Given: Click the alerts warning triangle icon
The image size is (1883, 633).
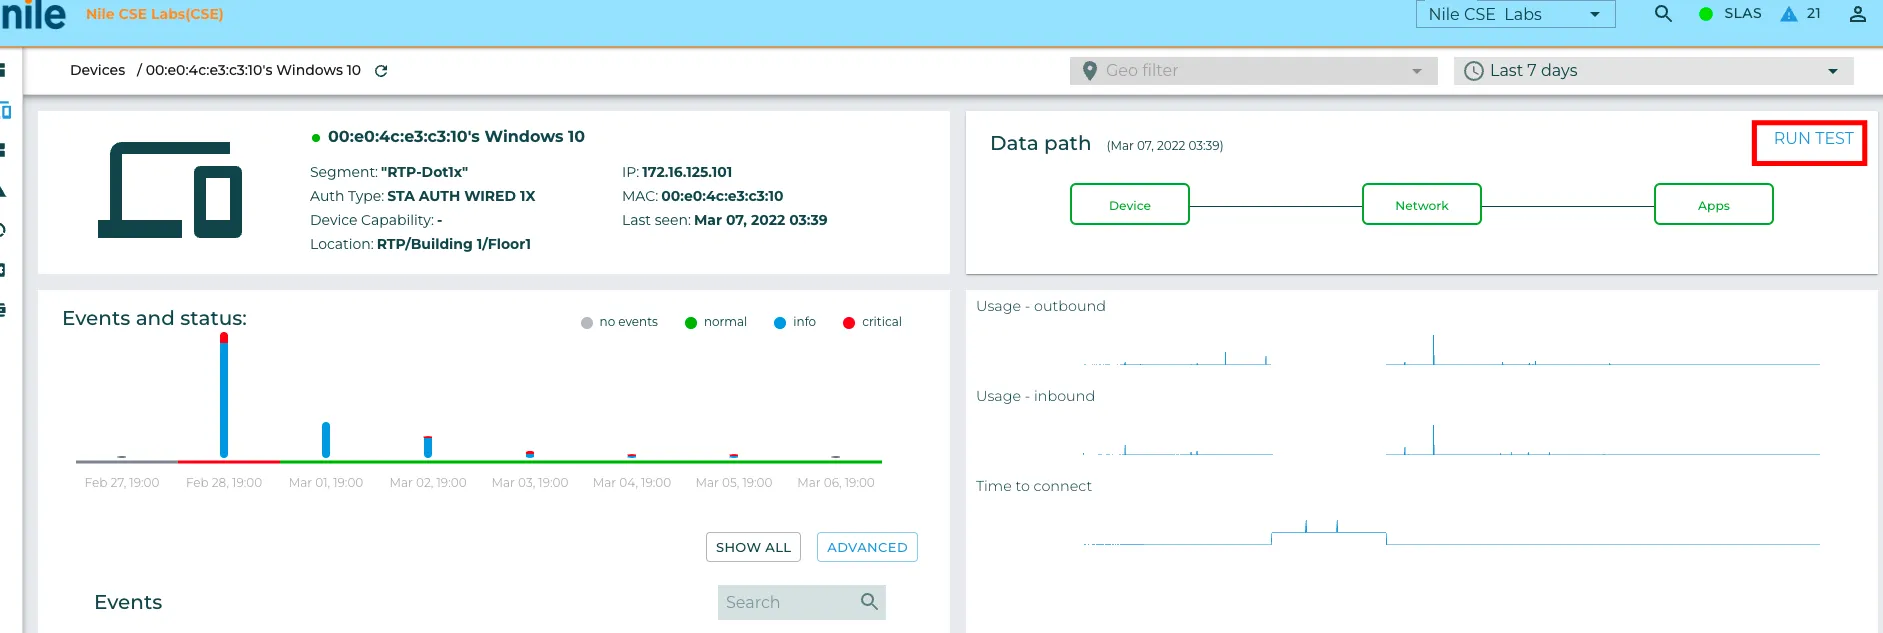Looking at the screenshot, I should coord(1789,14).
